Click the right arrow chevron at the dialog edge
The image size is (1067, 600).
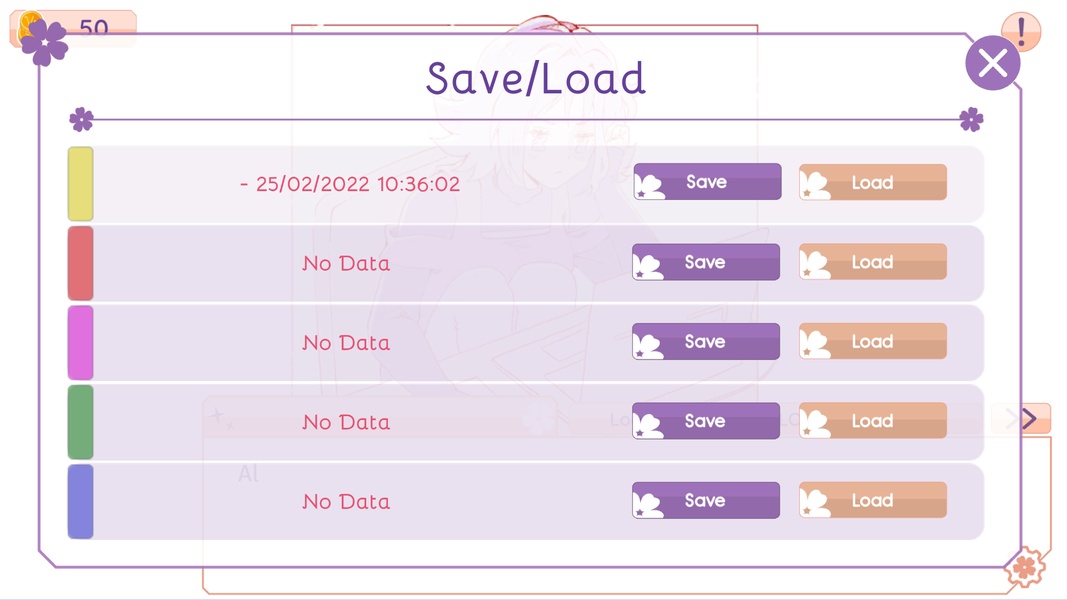(1029, 418)
